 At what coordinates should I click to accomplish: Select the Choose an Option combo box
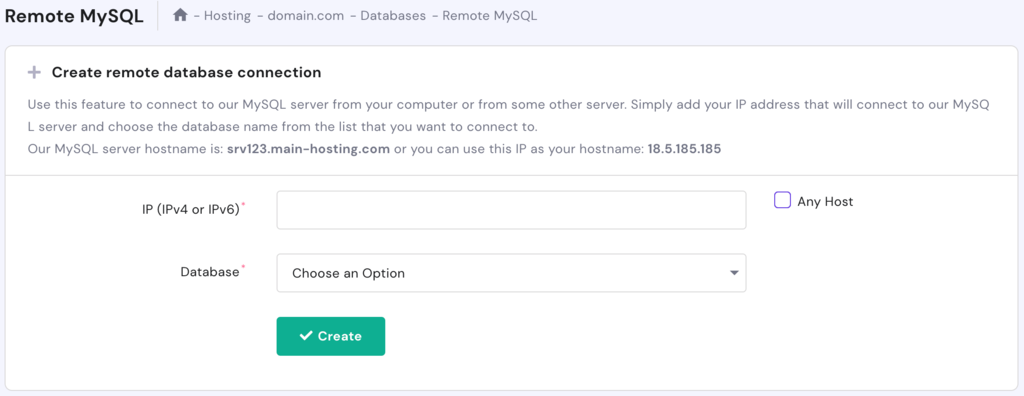pos(511,273)
